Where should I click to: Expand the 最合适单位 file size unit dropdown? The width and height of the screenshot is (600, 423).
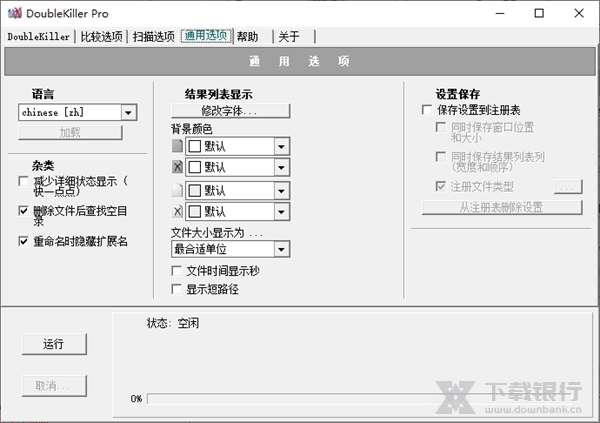click(281, 249)
